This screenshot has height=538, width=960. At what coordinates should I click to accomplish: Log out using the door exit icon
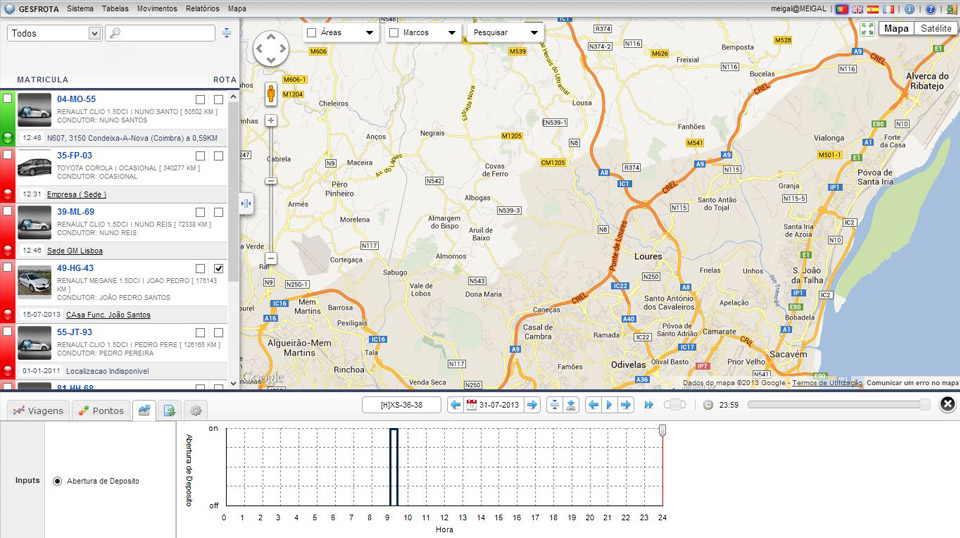pos(952,9)
